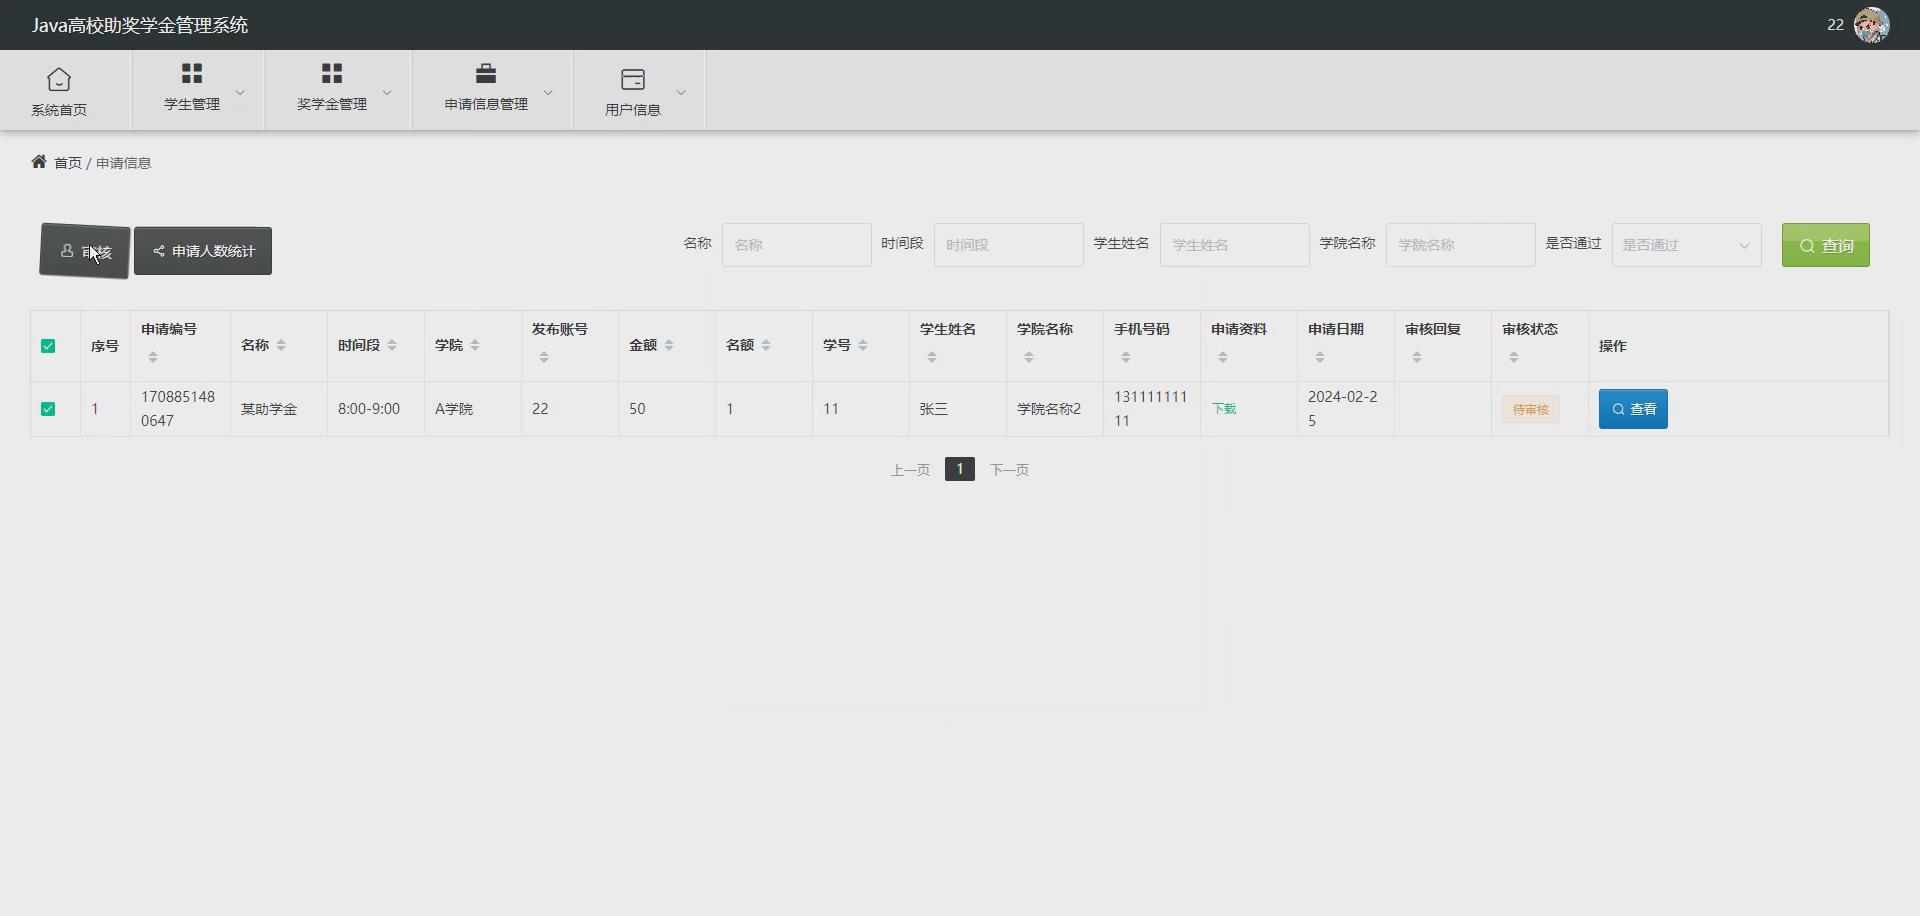1920x916 pixels.
Task: Sort by 学院 column arrows
Action: click(475, 345)
